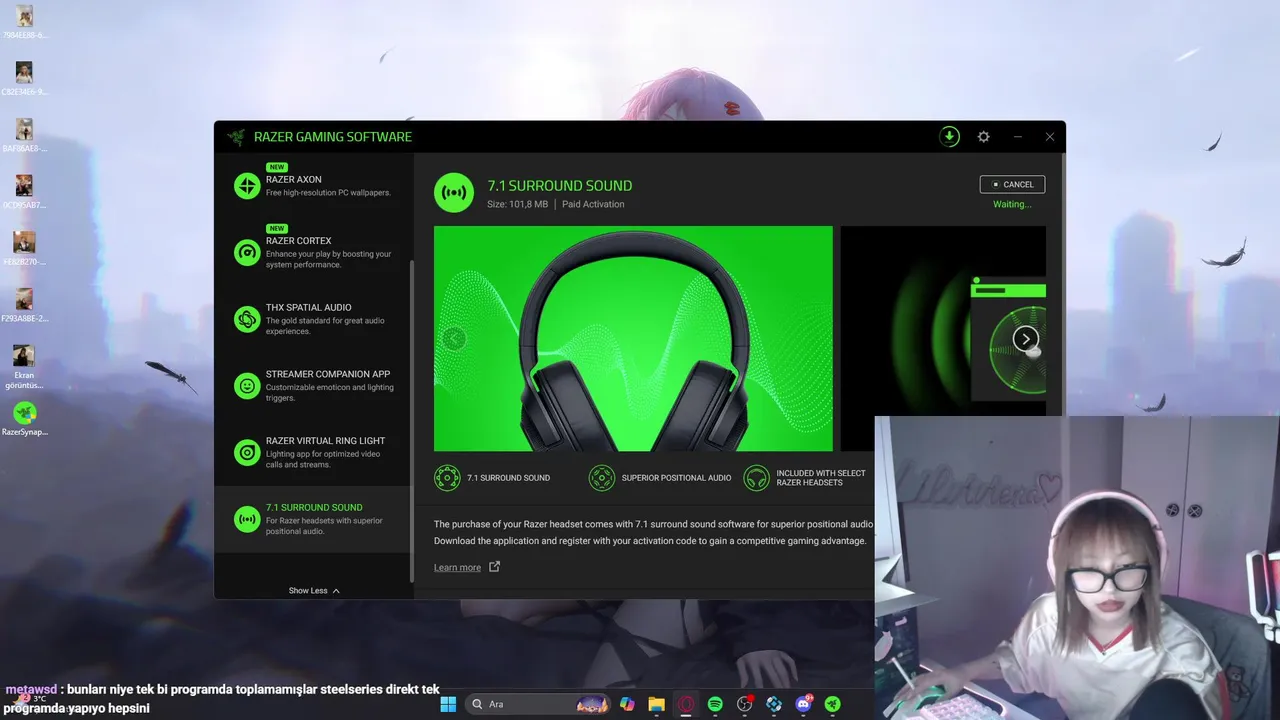Open the 0CD95AB7 desktop image file
The width and height of the screenshot is (1280, 720).
[25, 191]
